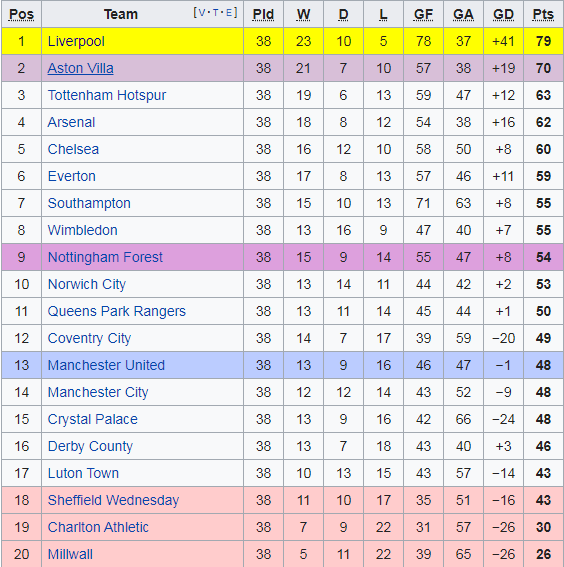This screenshot has width=564, height=567.
Task: Open the Sheffield Wednesday link
Action: [x=113, y=500]
